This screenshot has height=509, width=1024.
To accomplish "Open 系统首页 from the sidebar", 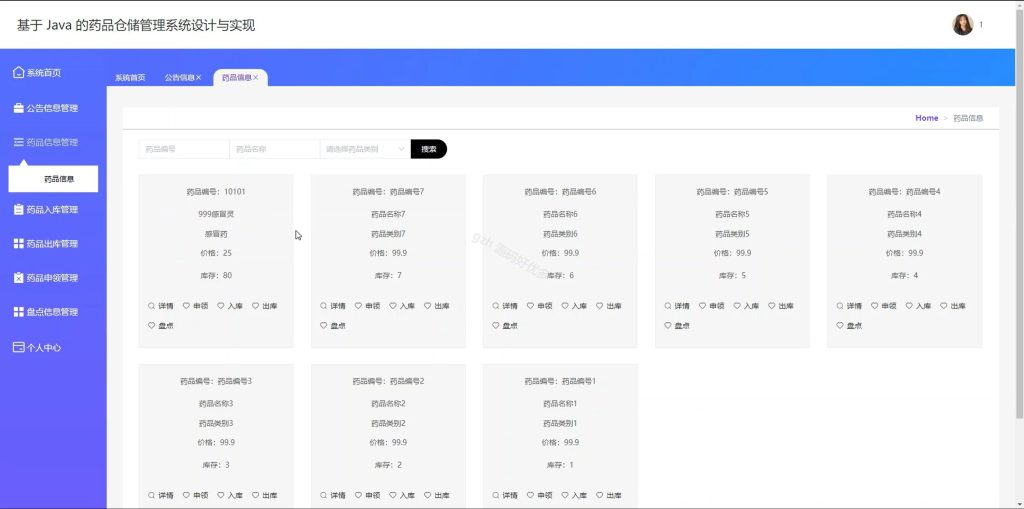I will click(38, 73).
